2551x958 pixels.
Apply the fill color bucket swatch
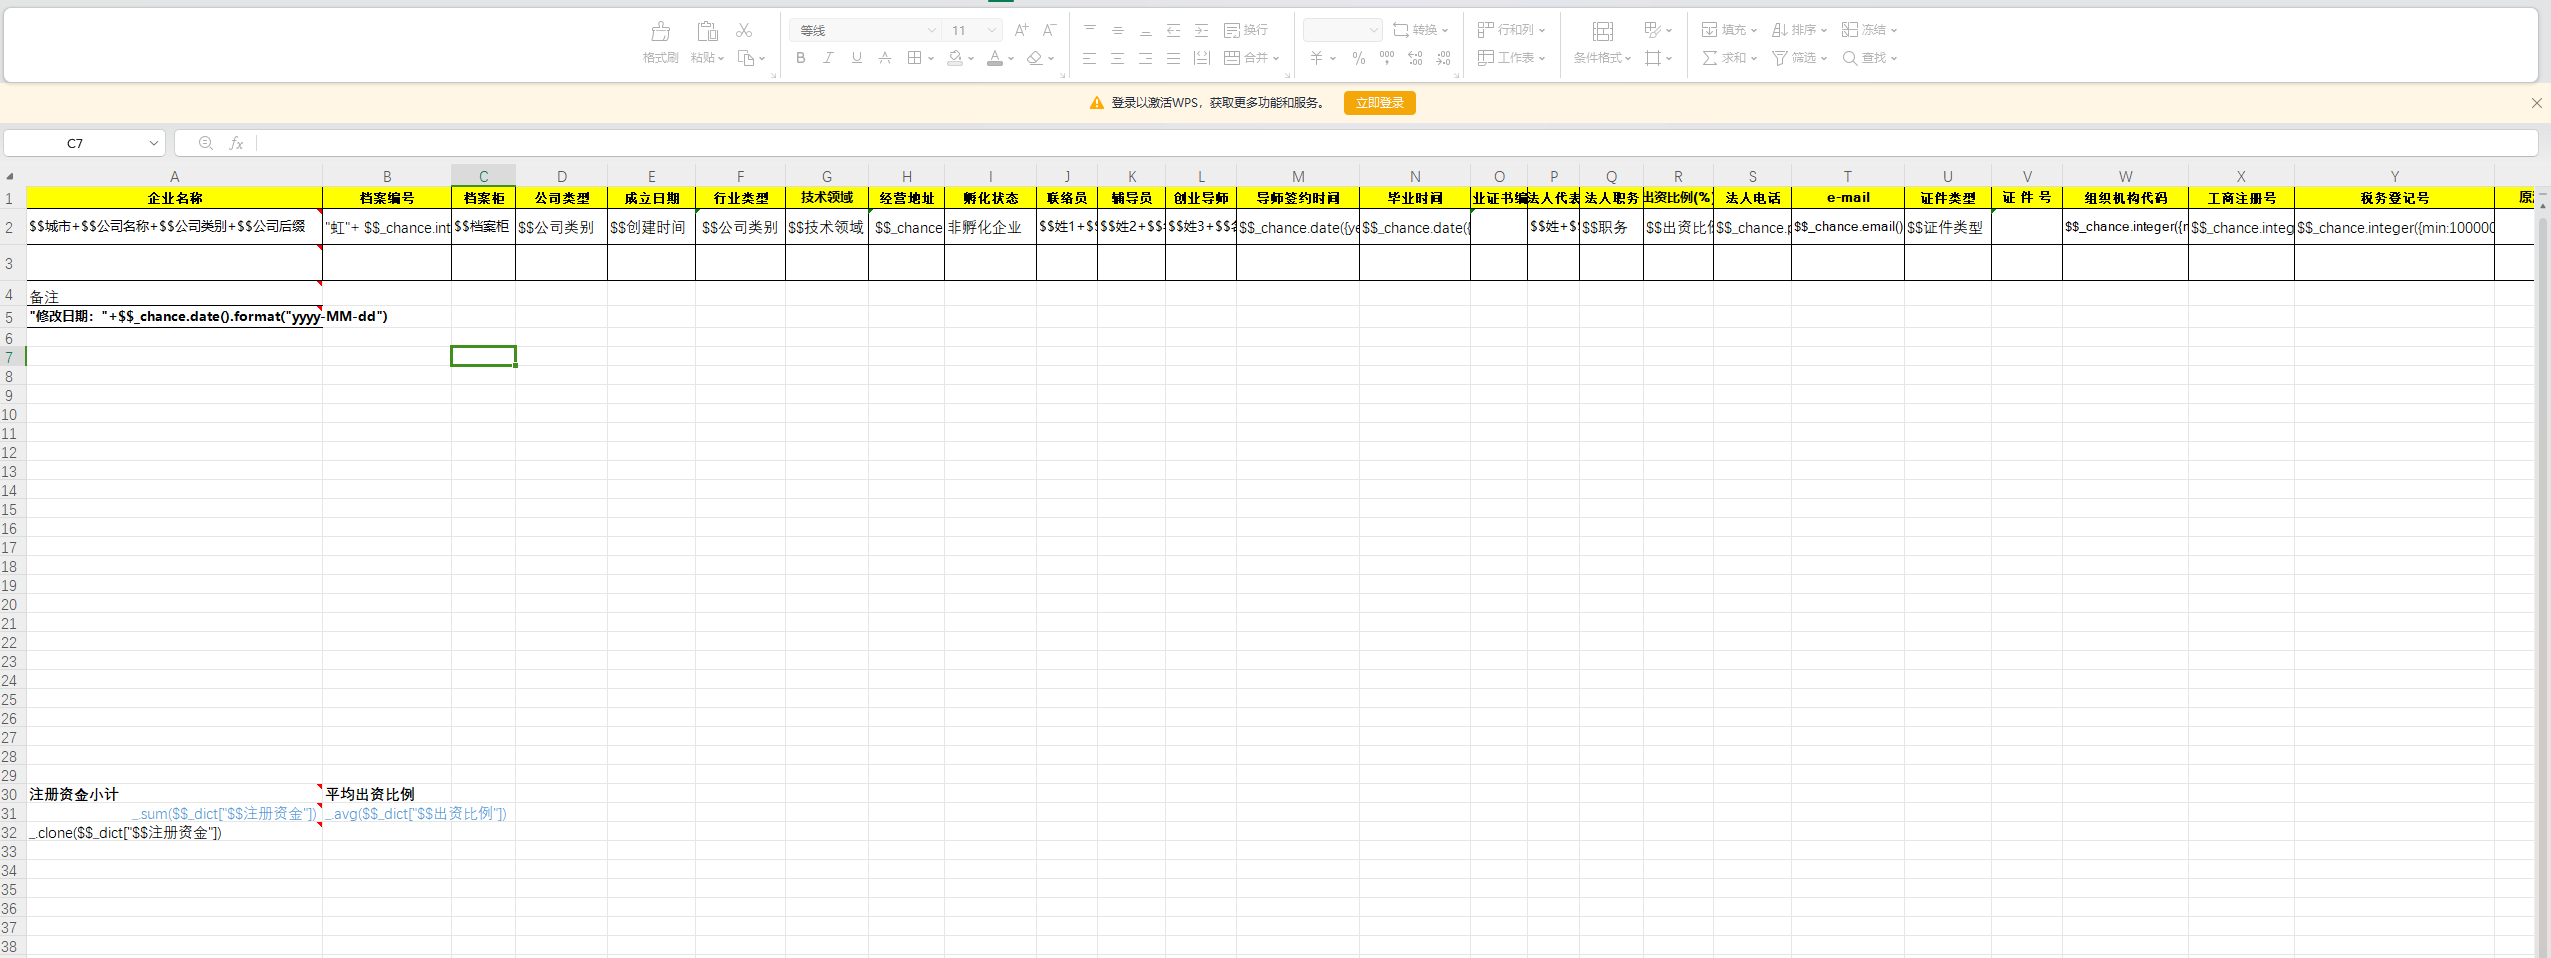point(955,58)
